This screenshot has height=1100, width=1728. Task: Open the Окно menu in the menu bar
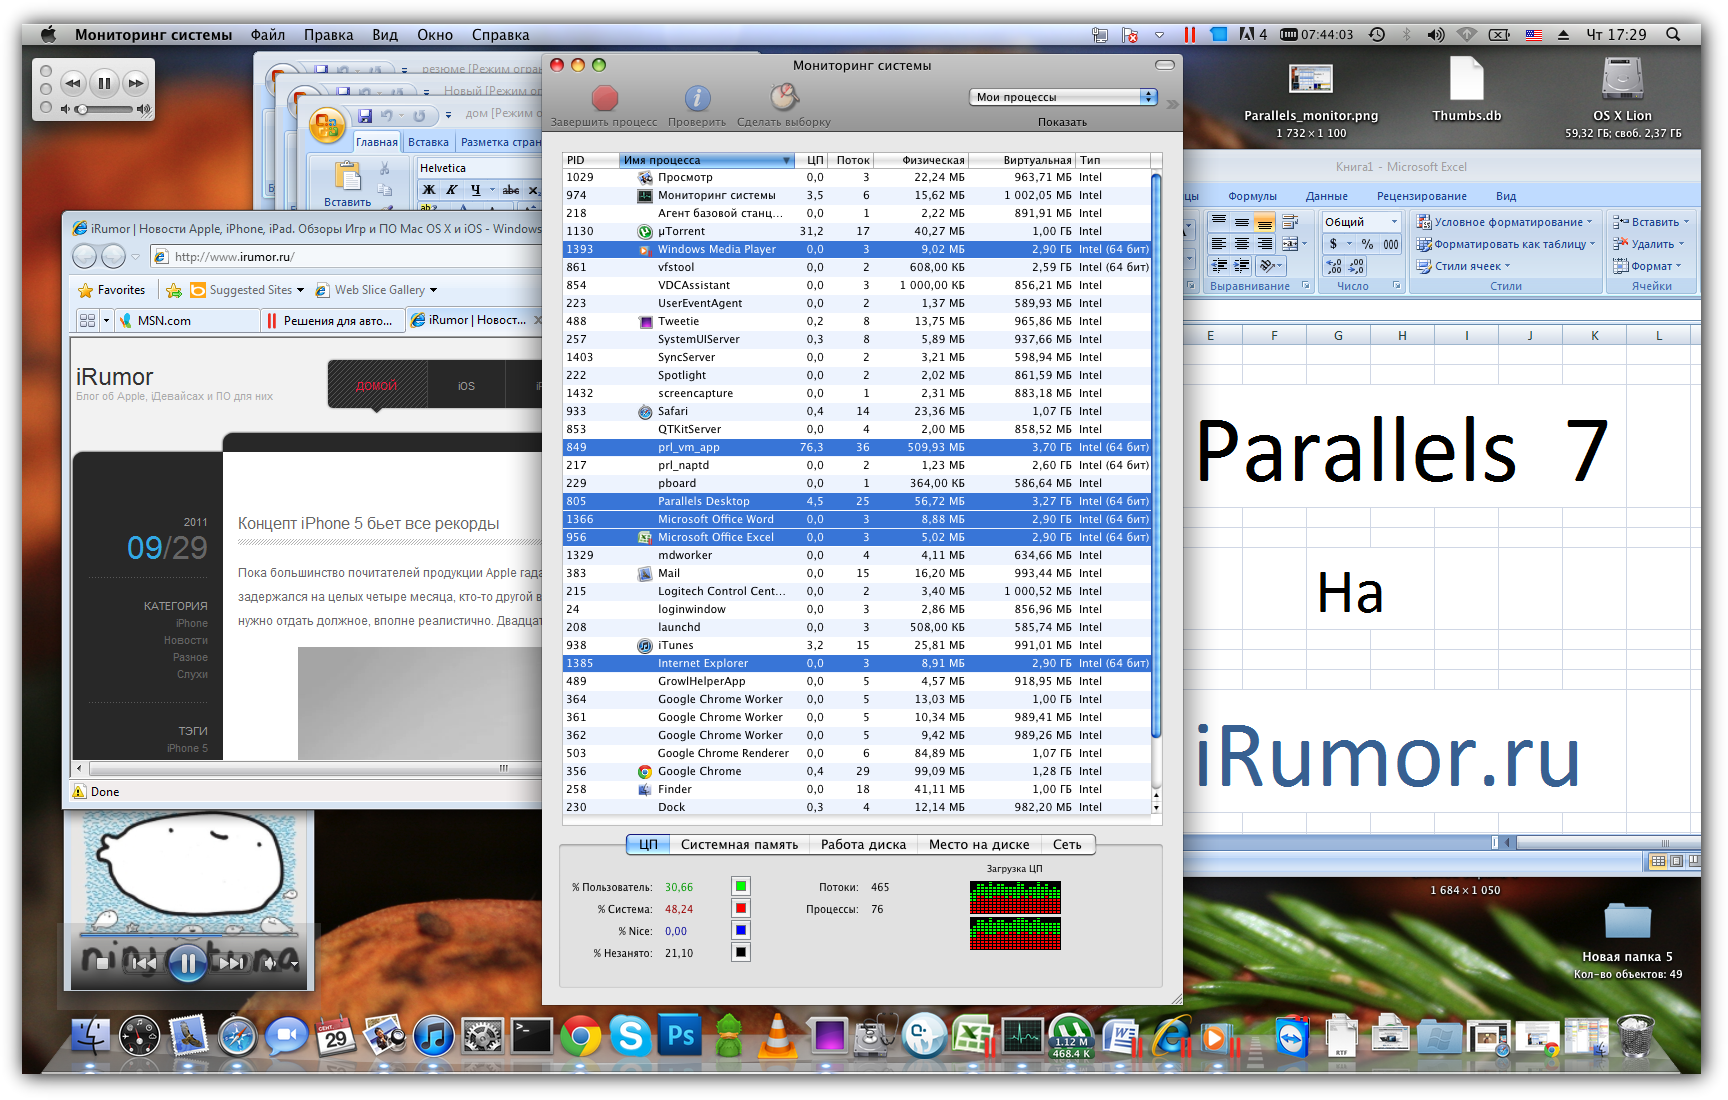coord(435,34)
